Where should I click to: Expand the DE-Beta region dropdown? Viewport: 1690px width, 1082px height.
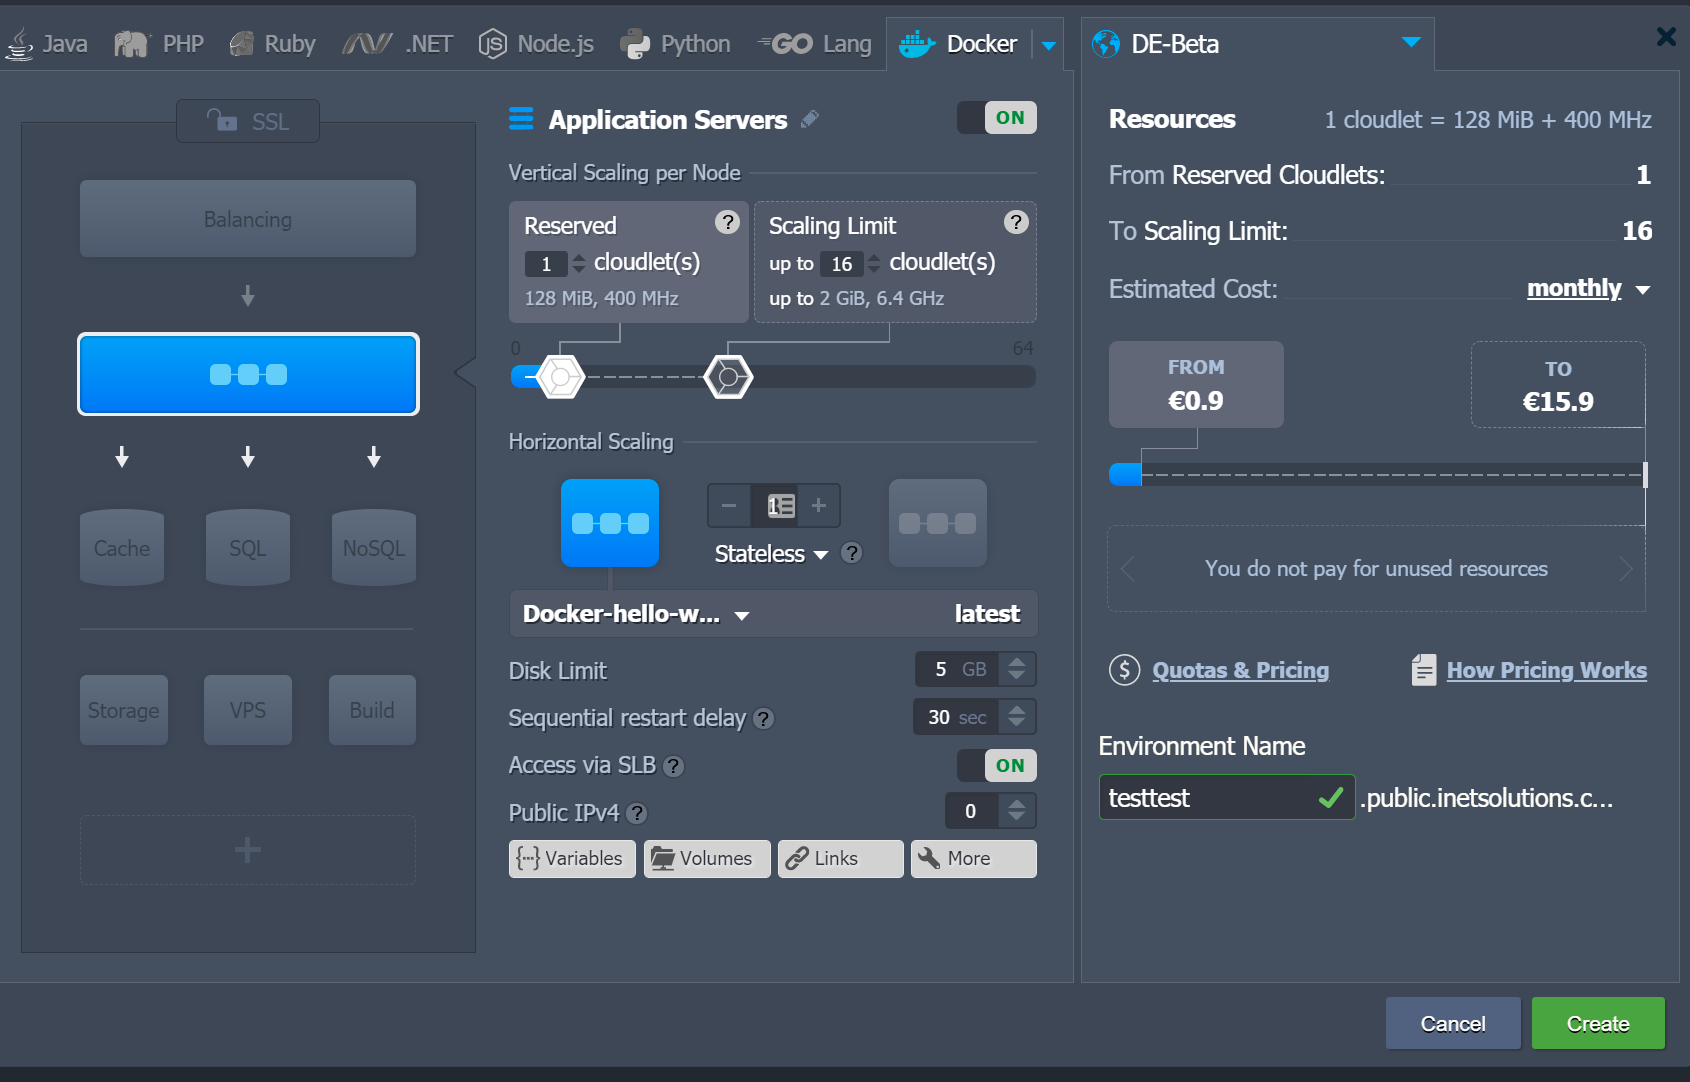coord(1411,43)
